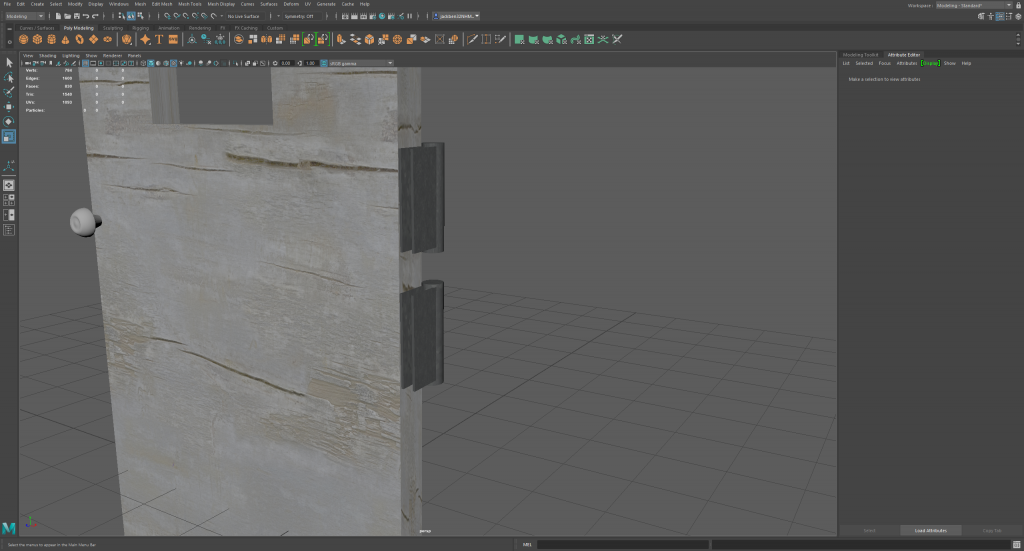Click the MEL command input field
Viewport: 1024px width, 551px height.
(622, 545)
